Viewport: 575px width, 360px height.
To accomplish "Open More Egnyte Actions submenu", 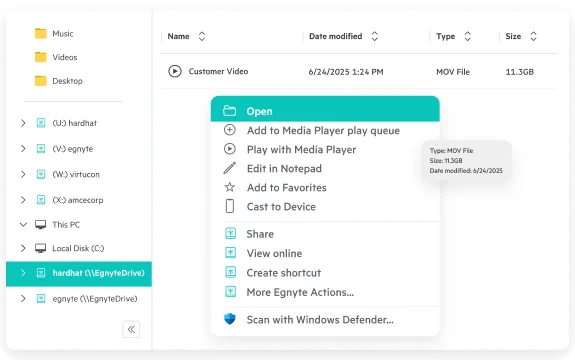I will [x=325, y=292].
